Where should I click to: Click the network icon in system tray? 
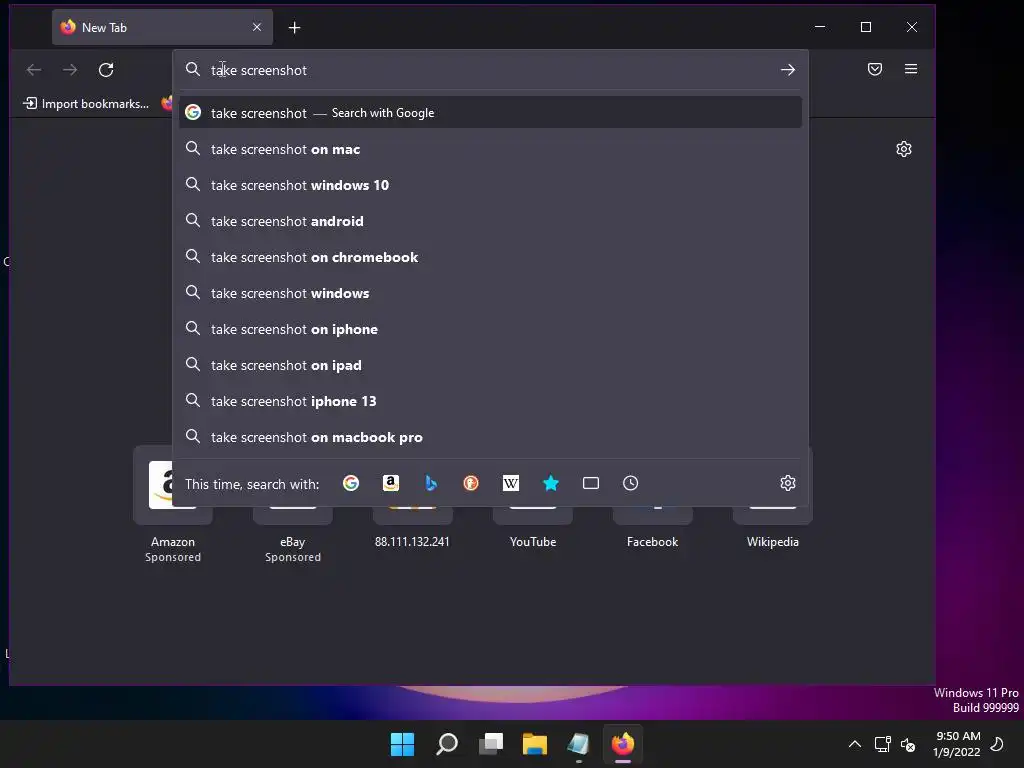pos(882,744)
